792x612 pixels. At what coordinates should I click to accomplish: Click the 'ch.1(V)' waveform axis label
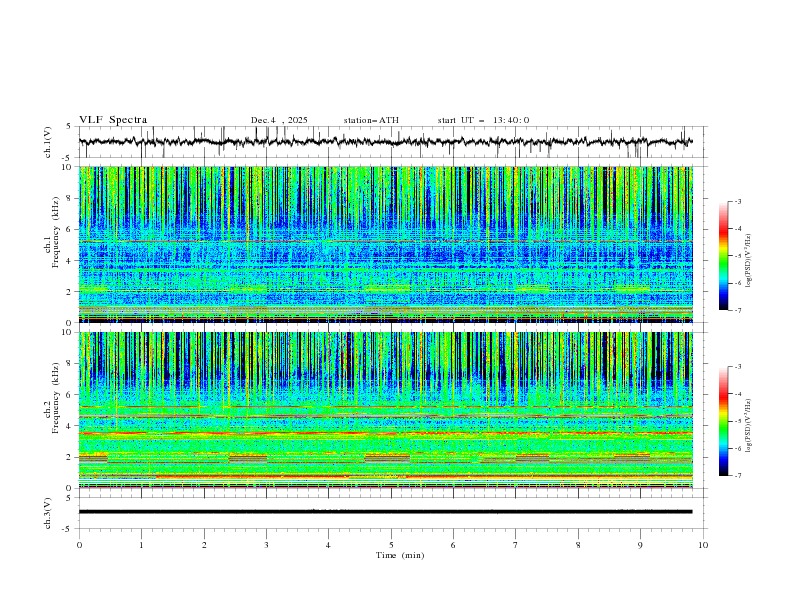[x=47, y=142]
